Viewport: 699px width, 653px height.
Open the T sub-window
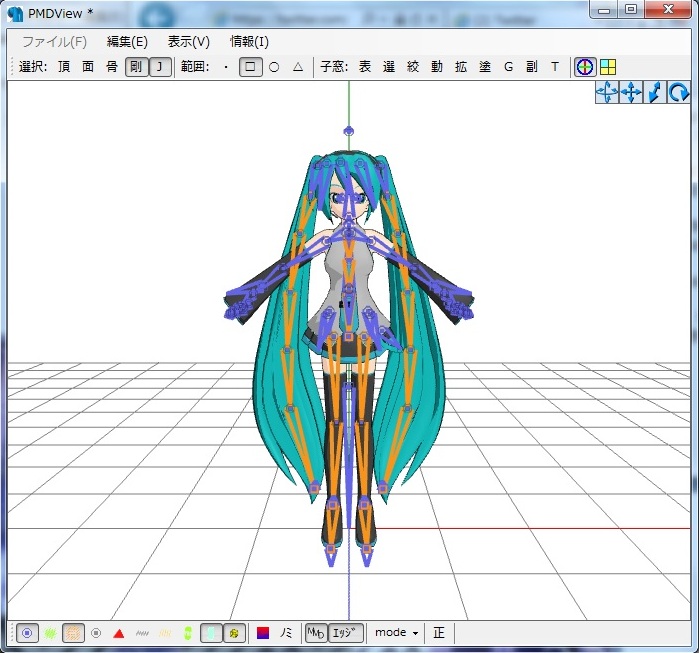point(555,67)
